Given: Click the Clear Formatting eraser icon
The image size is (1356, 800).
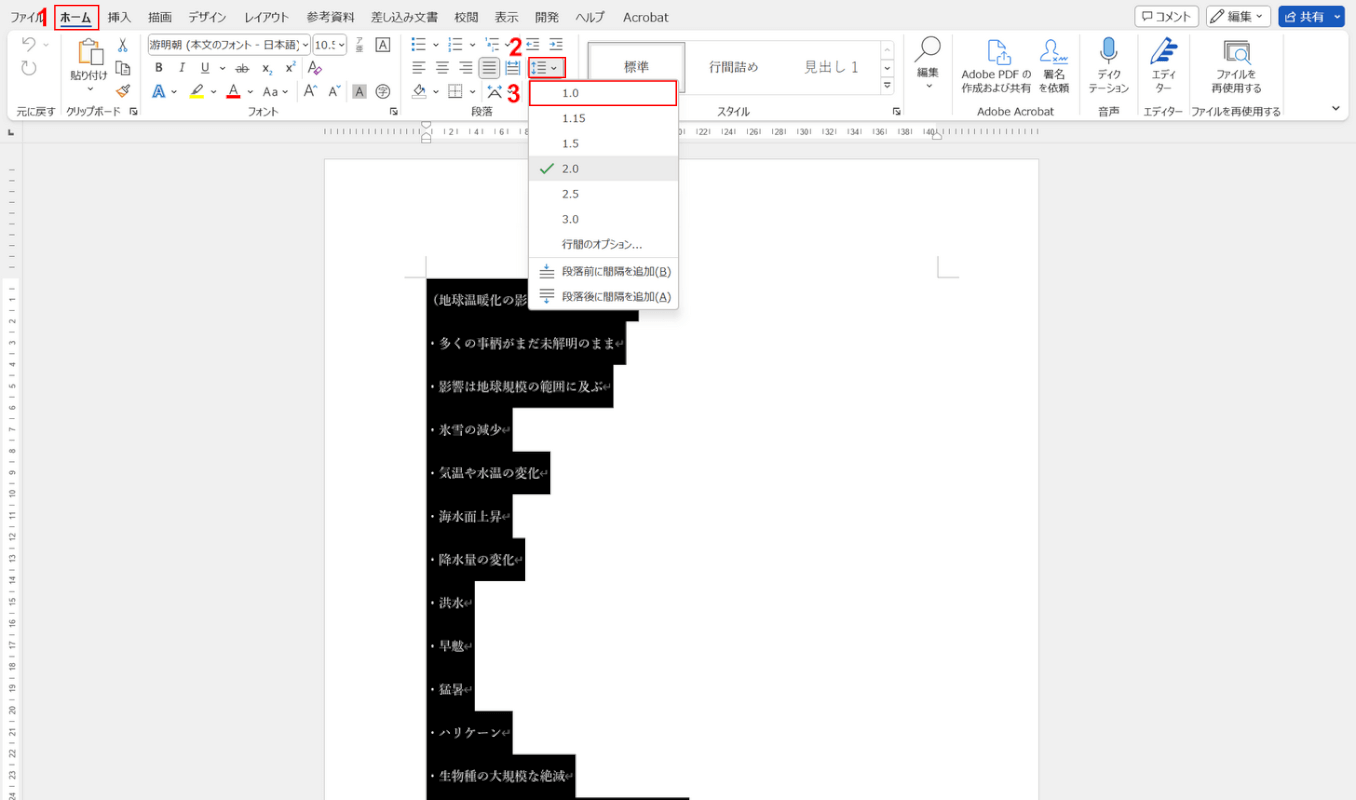Looking at the screenshot, I should pos(315,68).
